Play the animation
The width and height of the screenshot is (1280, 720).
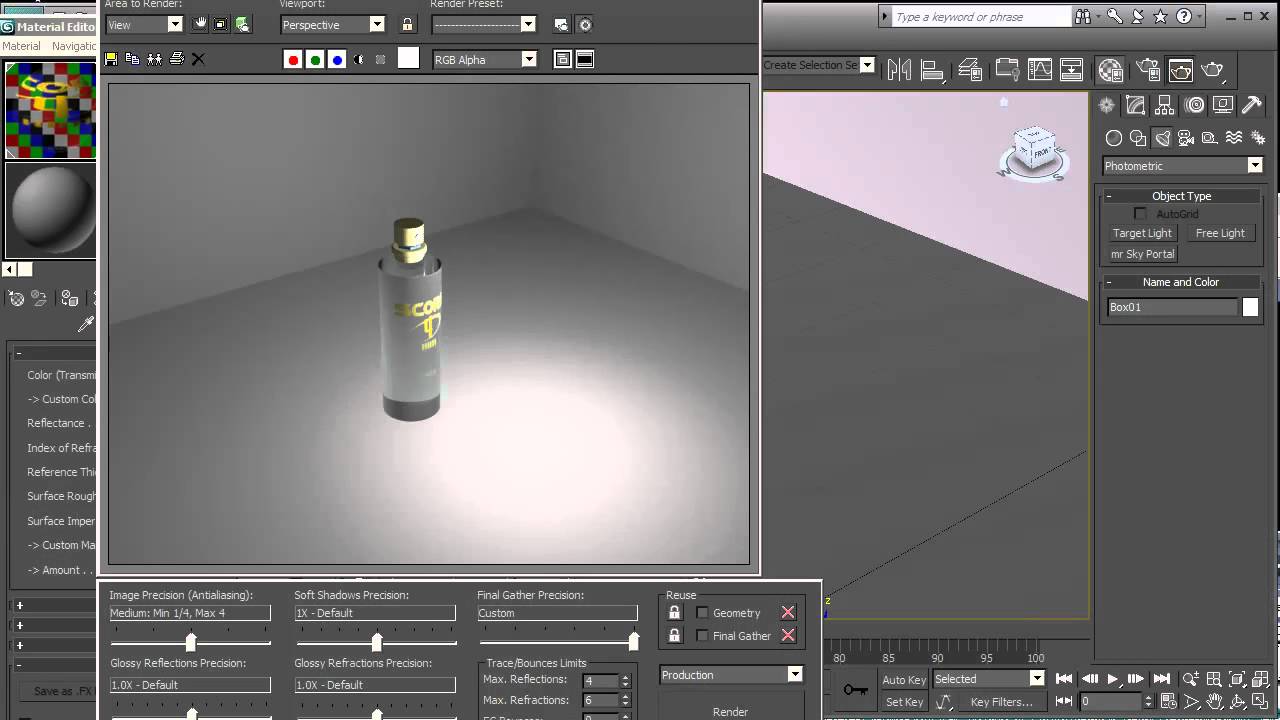[1112, 679]
